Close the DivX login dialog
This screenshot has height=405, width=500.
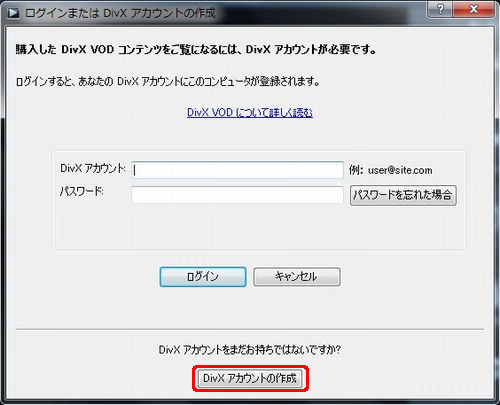pos(474,9)
